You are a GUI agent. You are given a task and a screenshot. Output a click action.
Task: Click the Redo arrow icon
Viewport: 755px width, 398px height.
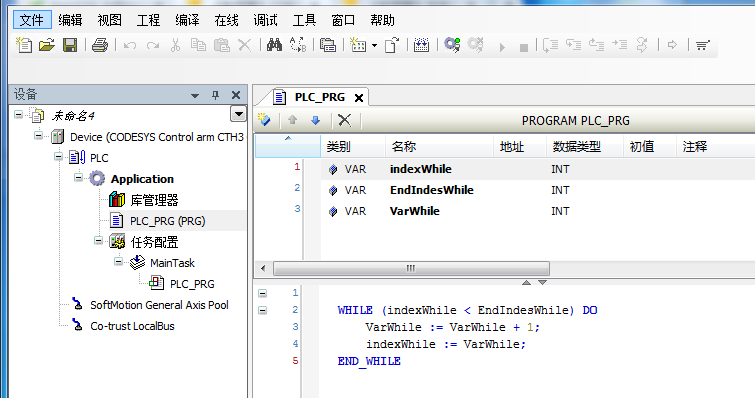(153, 46)
